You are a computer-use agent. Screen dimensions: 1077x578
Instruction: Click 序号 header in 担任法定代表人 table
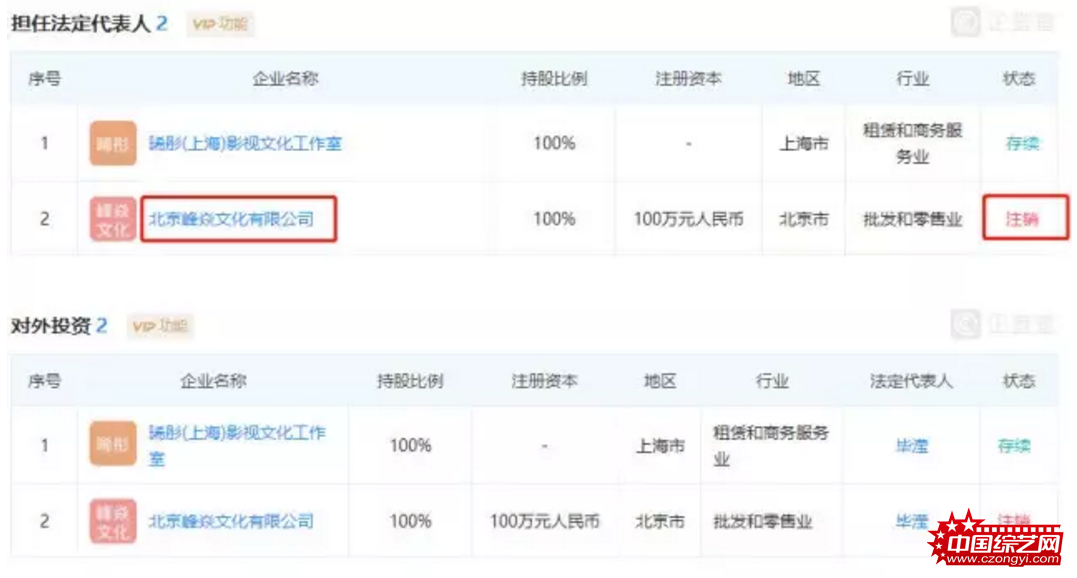coord(45,79)
